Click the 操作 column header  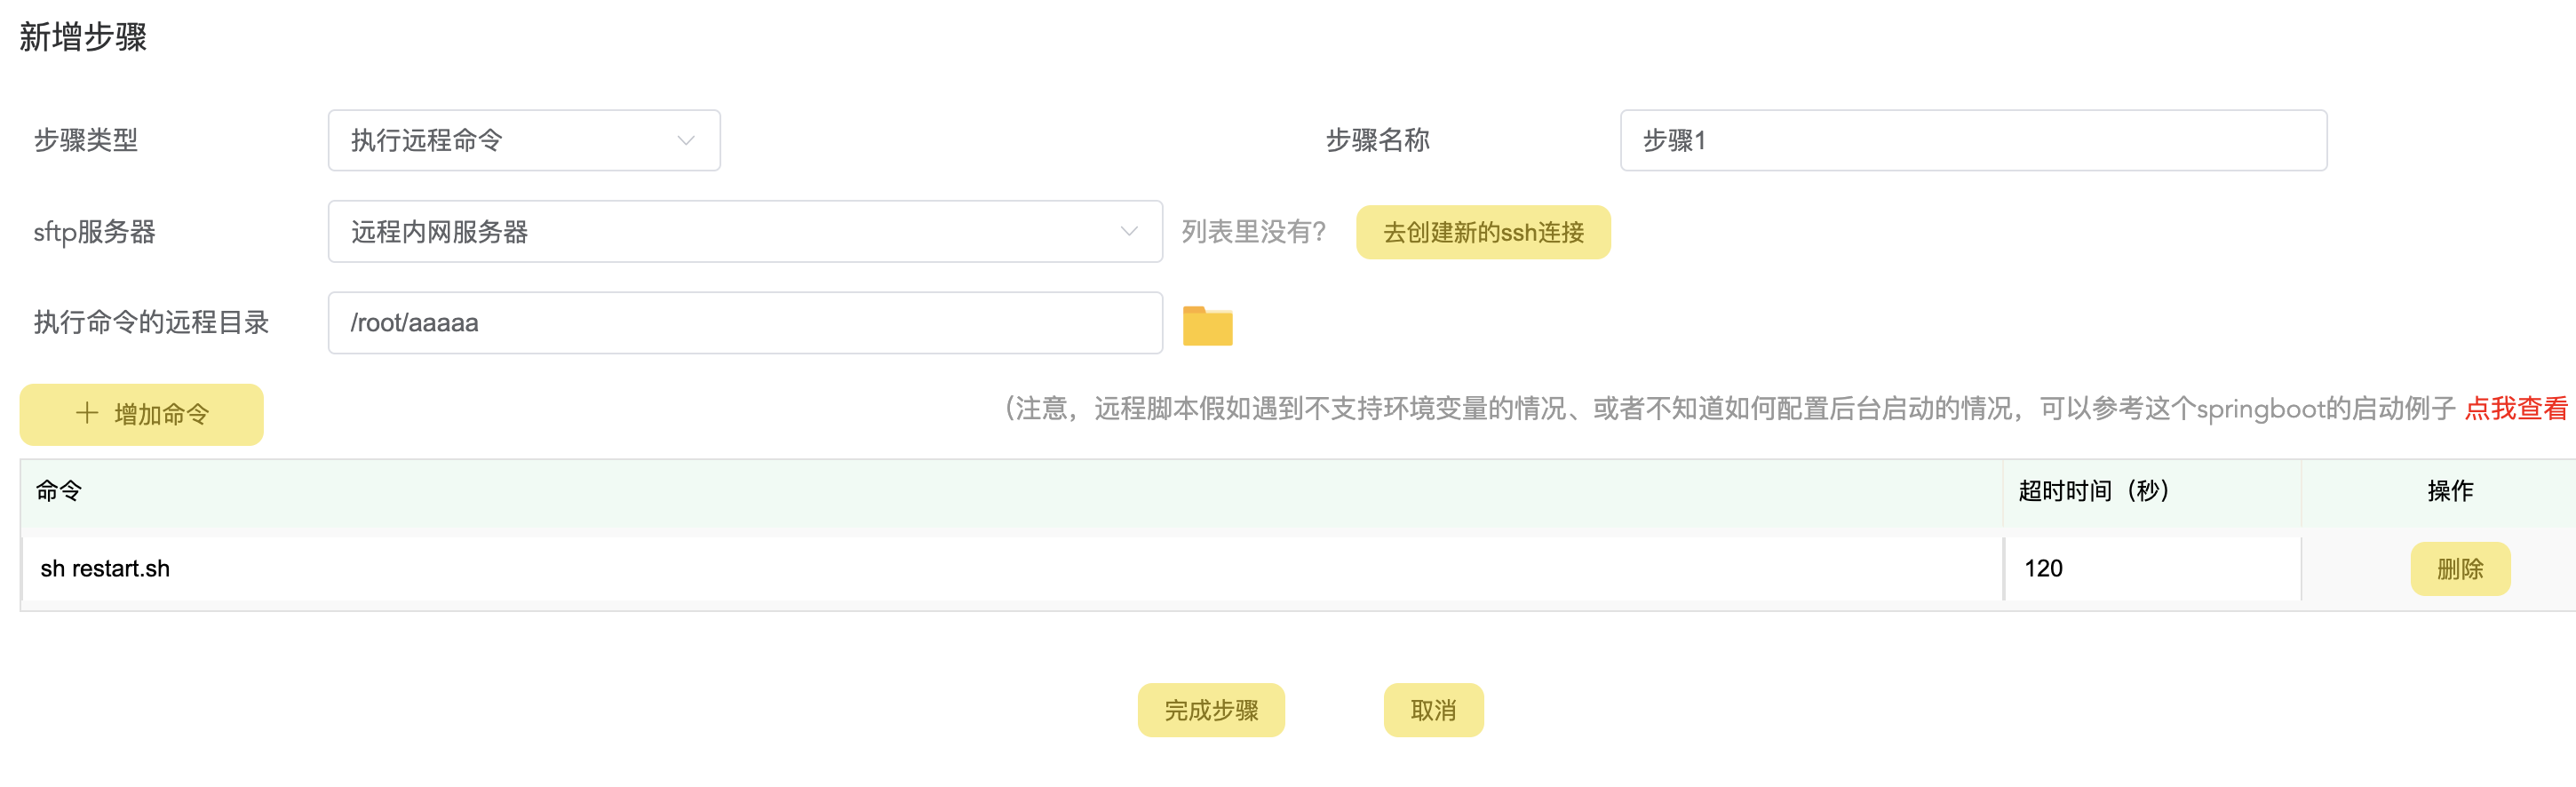[2449, 491]
